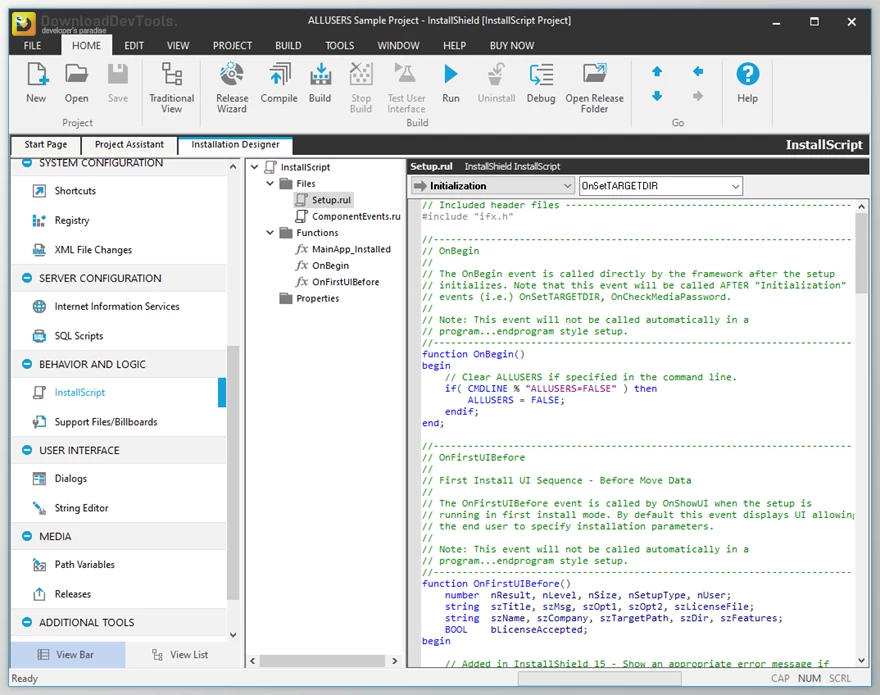Select ComponentEvents.rul tree item
This screenshot has height=695, width=880.
pyautogui.click(x=349, y=216)
